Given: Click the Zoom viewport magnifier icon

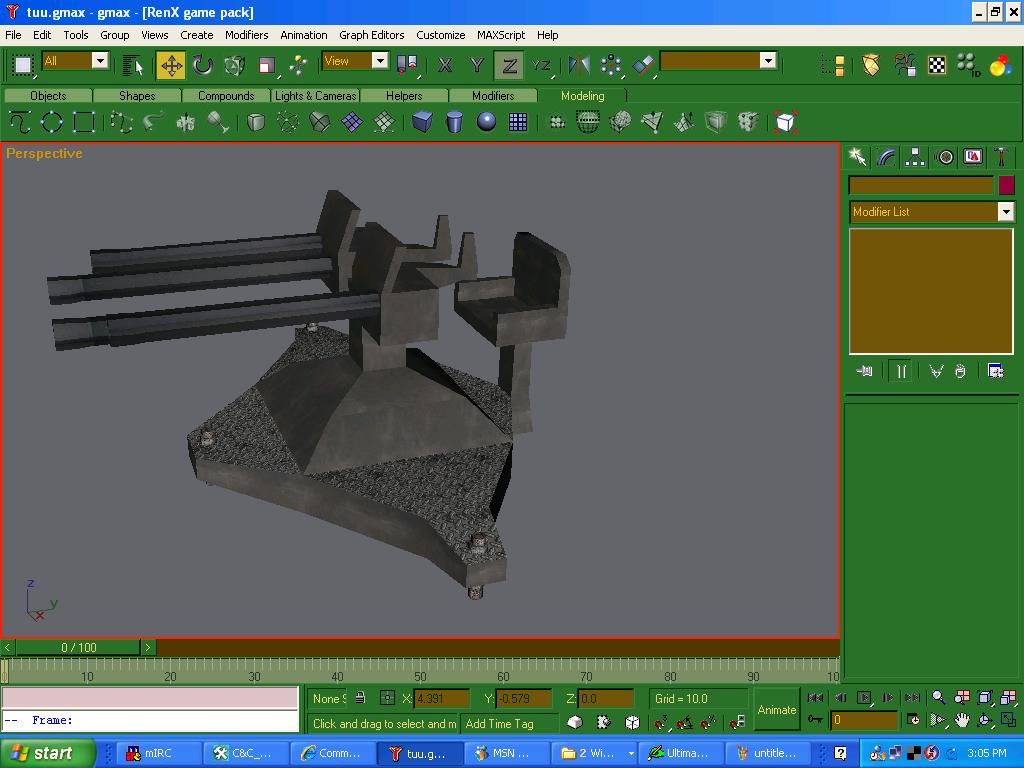Looking at the screenshot, I should (939, 698).
